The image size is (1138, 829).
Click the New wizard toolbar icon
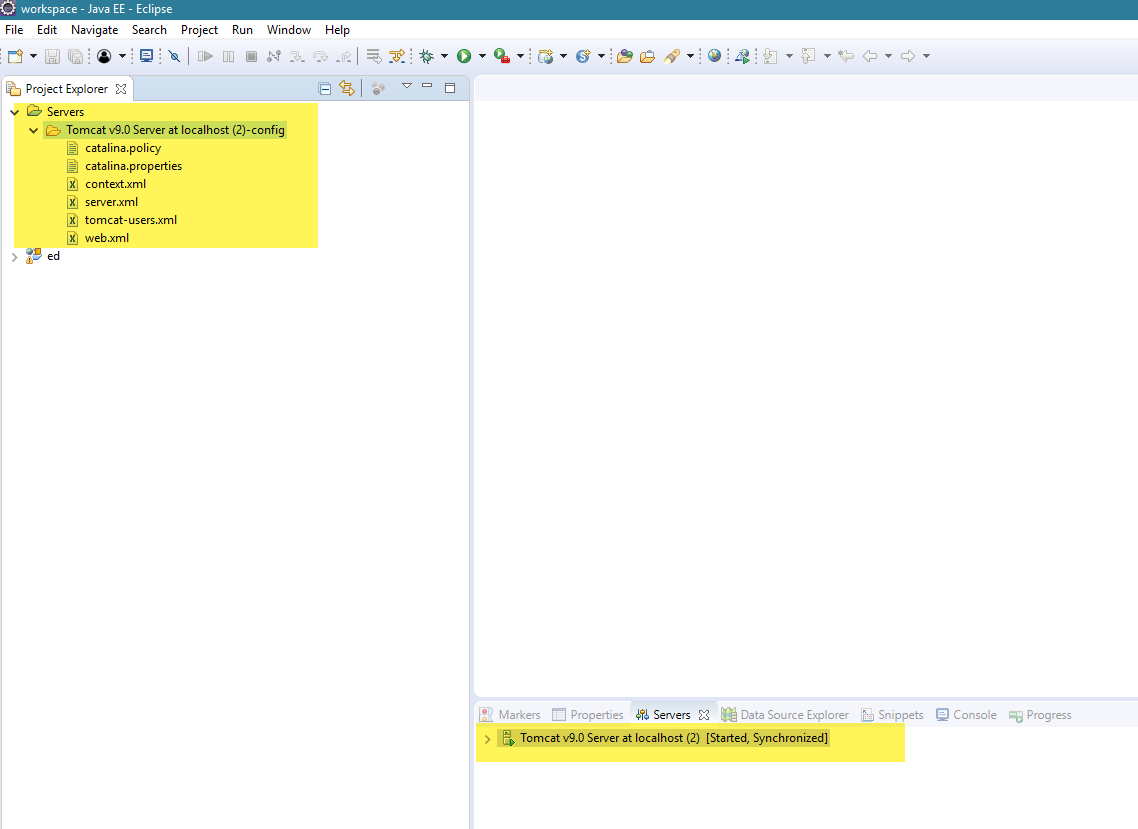pyautogui.click(x=15, y=56)
